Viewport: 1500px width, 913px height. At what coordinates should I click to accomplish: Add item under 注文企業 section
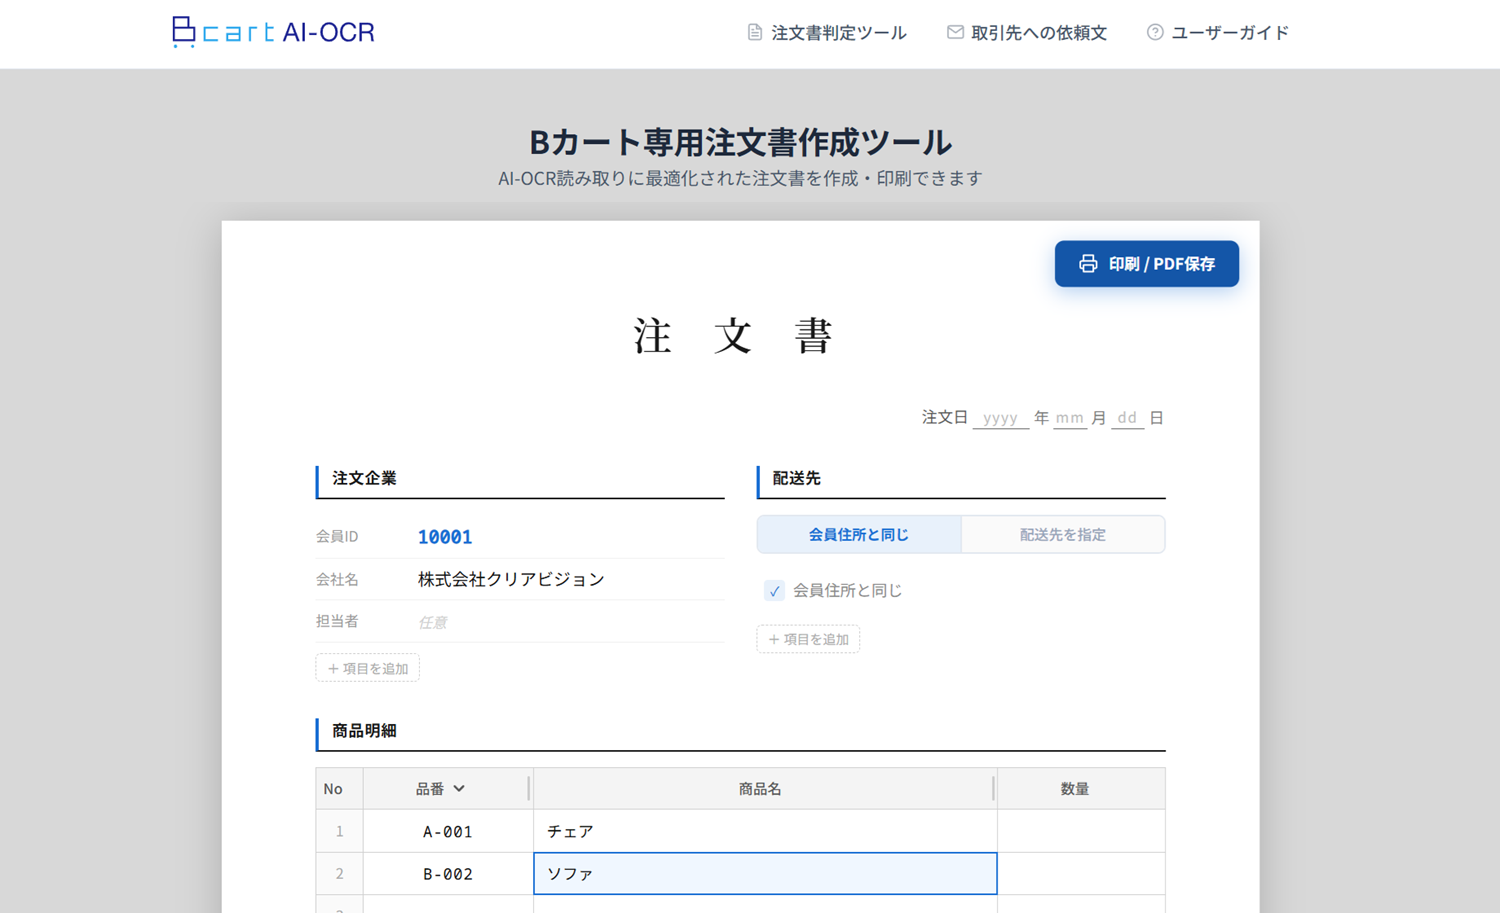(367, 668)
